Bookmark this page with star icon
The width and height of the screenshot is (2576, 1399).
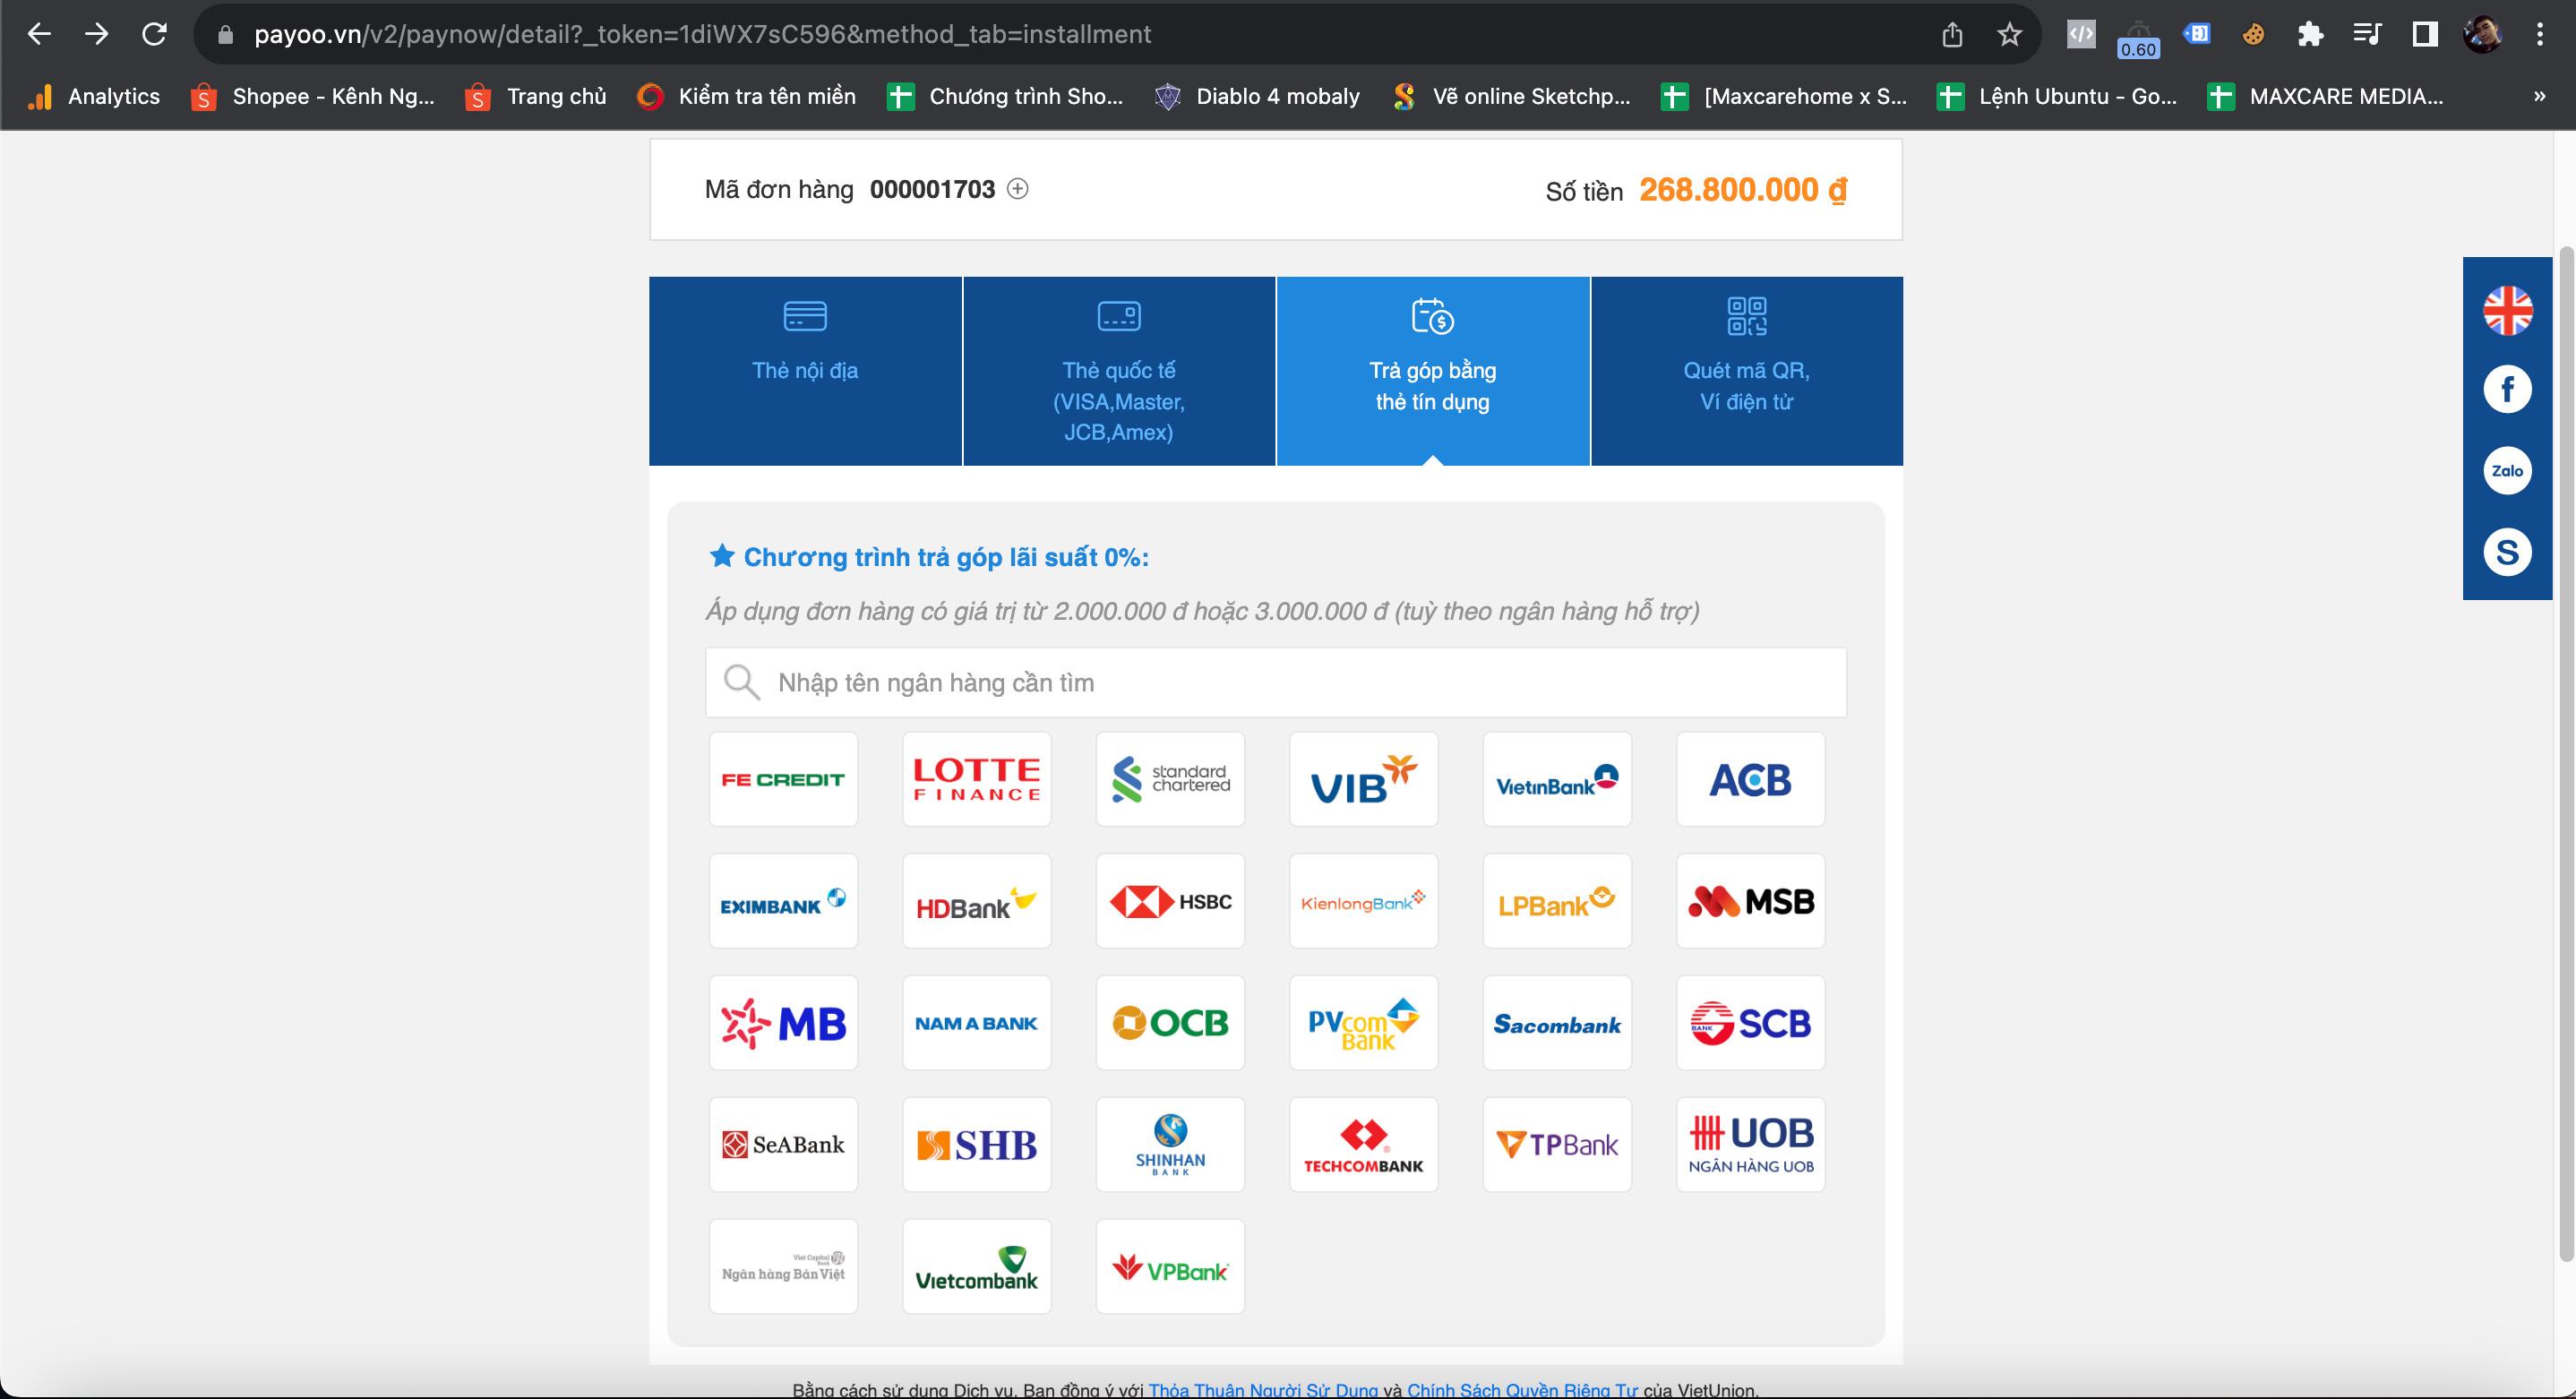click(x=2009, y=35)
